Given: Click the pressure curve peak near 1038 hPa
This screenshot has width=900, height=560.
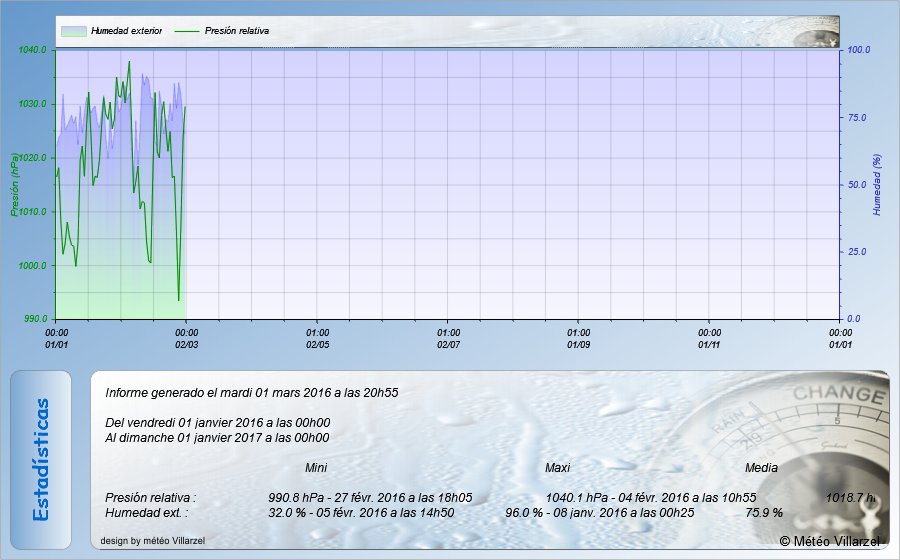Looking at the screenshot, I should (x=129, y=62).
